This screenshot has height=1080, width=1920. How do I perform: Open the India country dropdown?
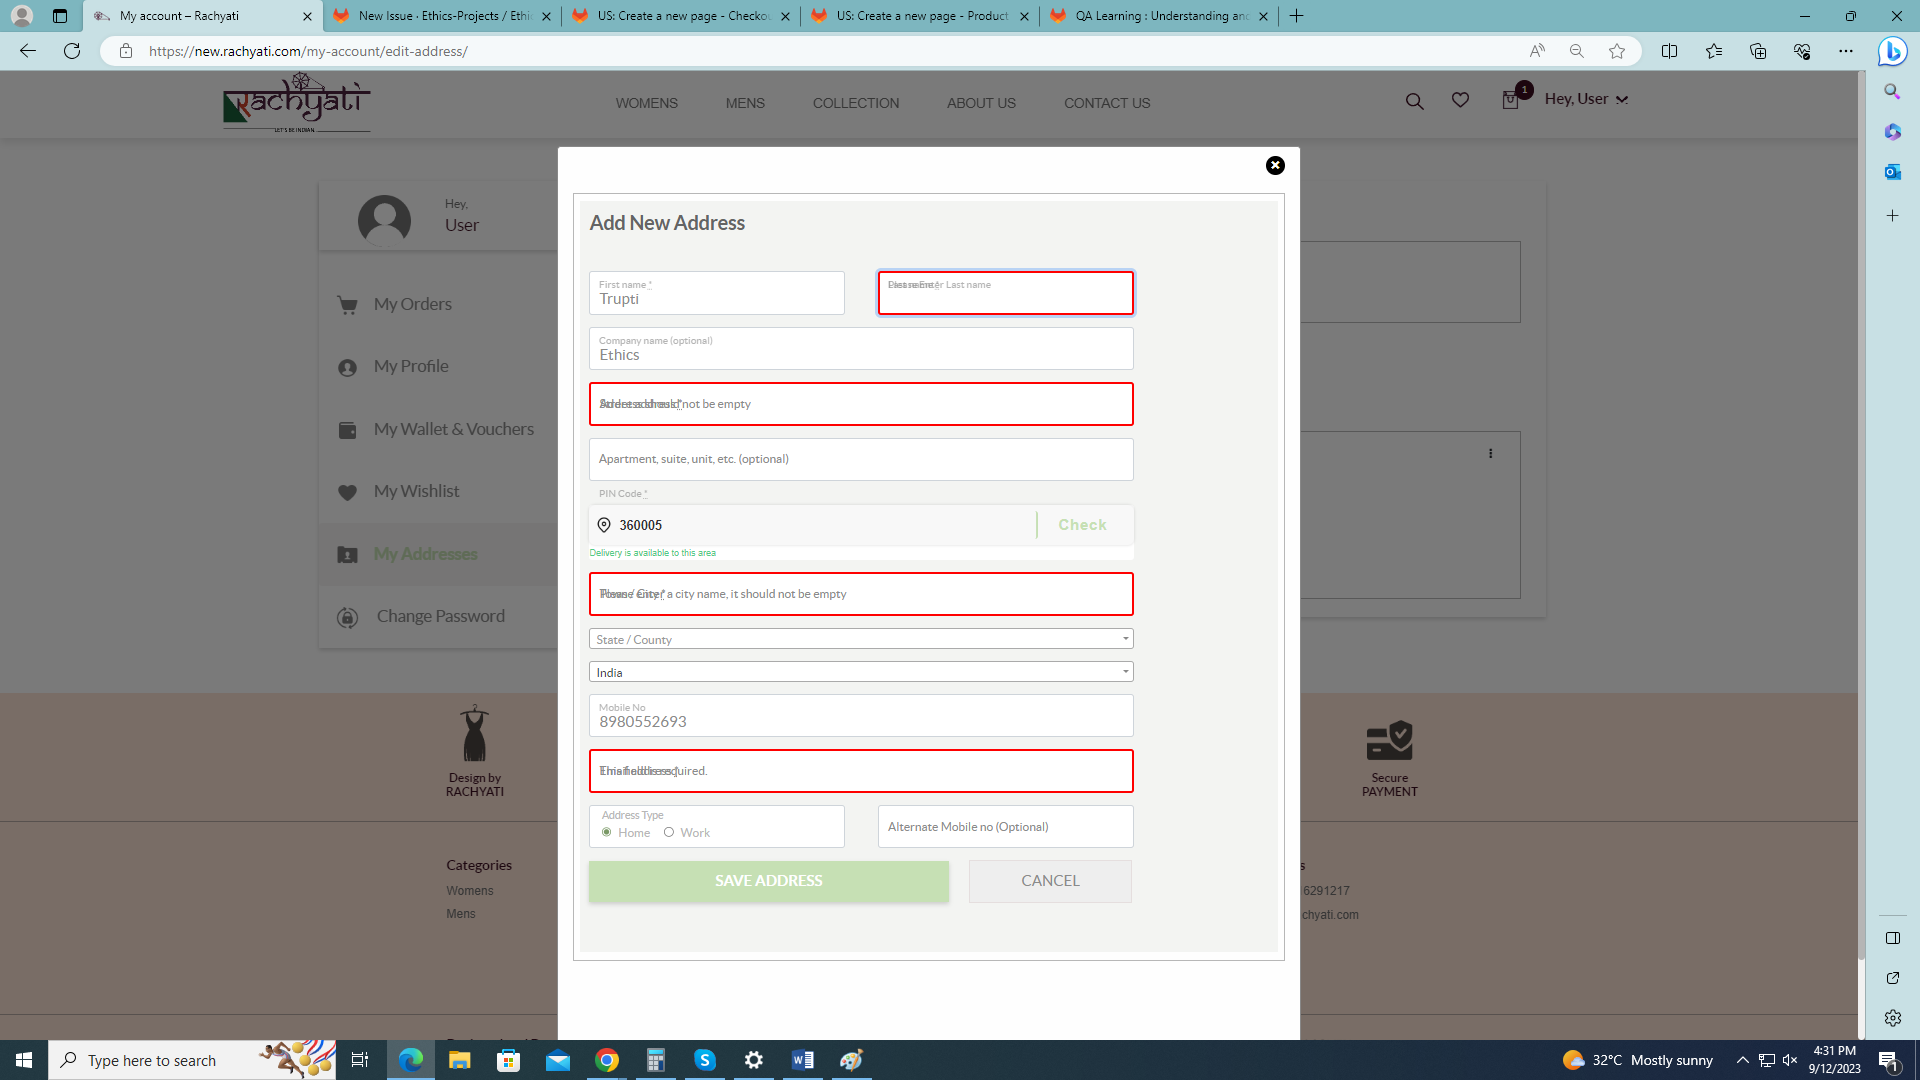pos(860,672)
